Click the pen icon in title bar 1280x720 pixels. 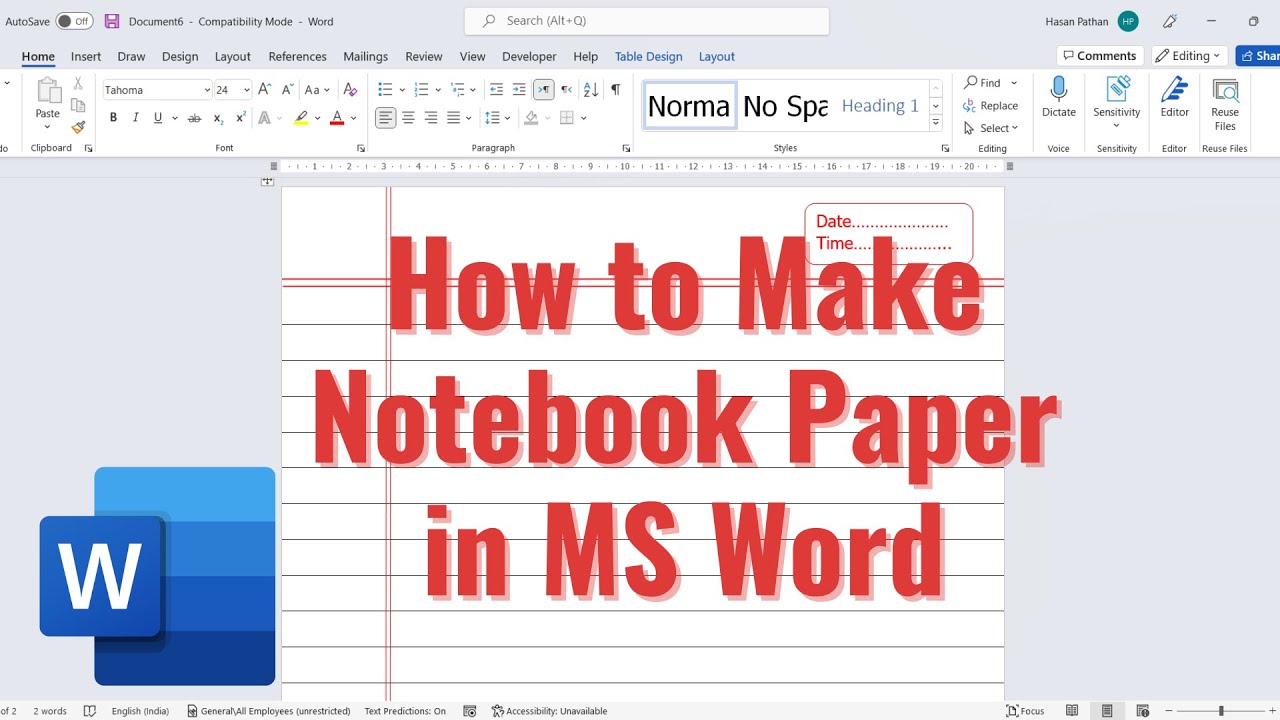[x=1170, y=21]
